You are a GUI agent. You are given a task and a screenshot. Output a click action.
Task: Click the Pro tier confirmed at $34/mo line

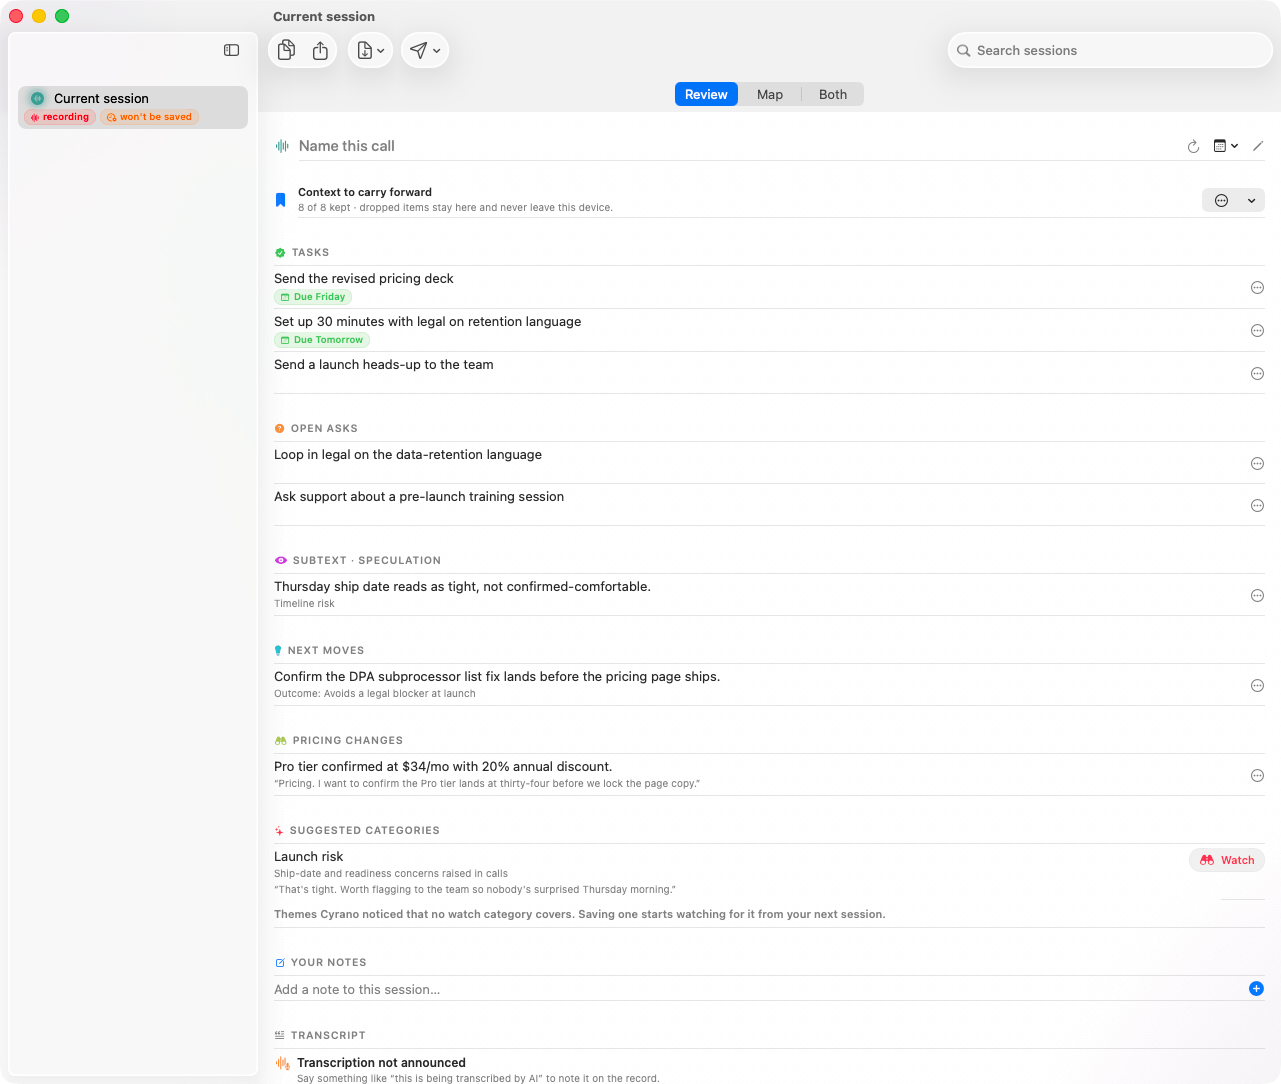pyautogui.click(x=443, y=767)
